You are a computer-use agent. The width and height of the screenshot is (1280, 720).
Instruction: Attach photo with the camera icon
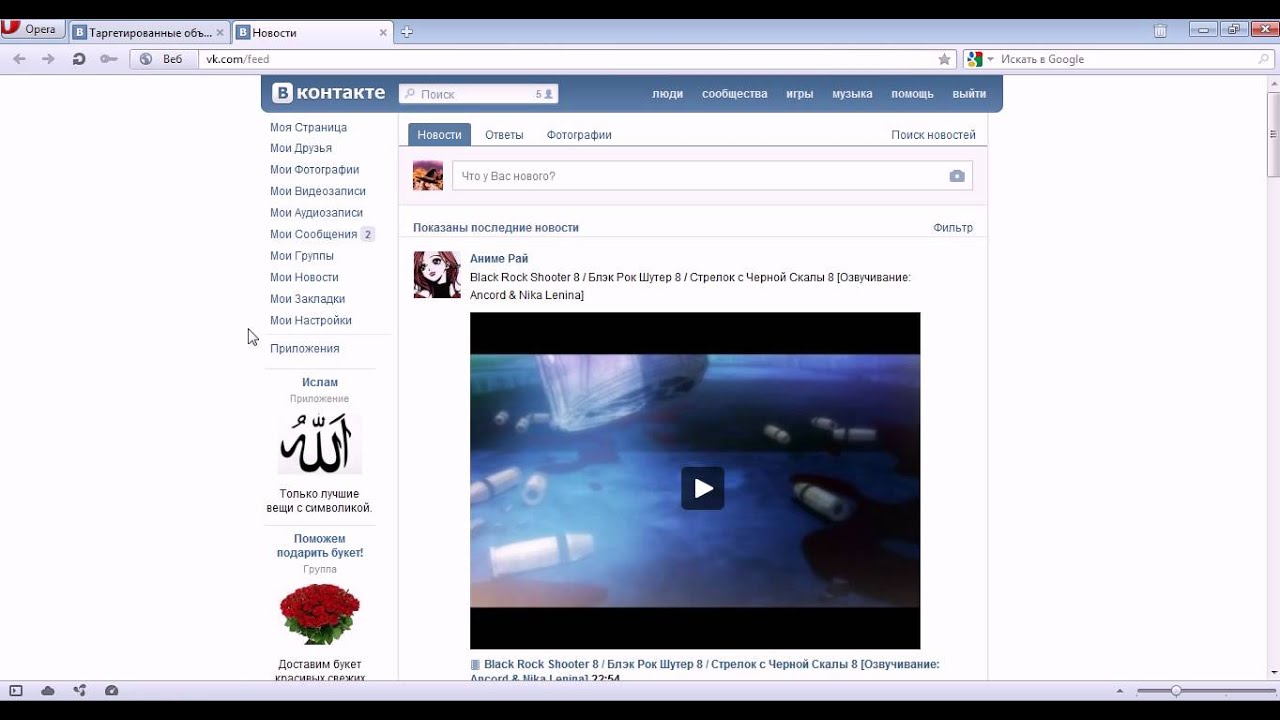click(x=957, y=176)
